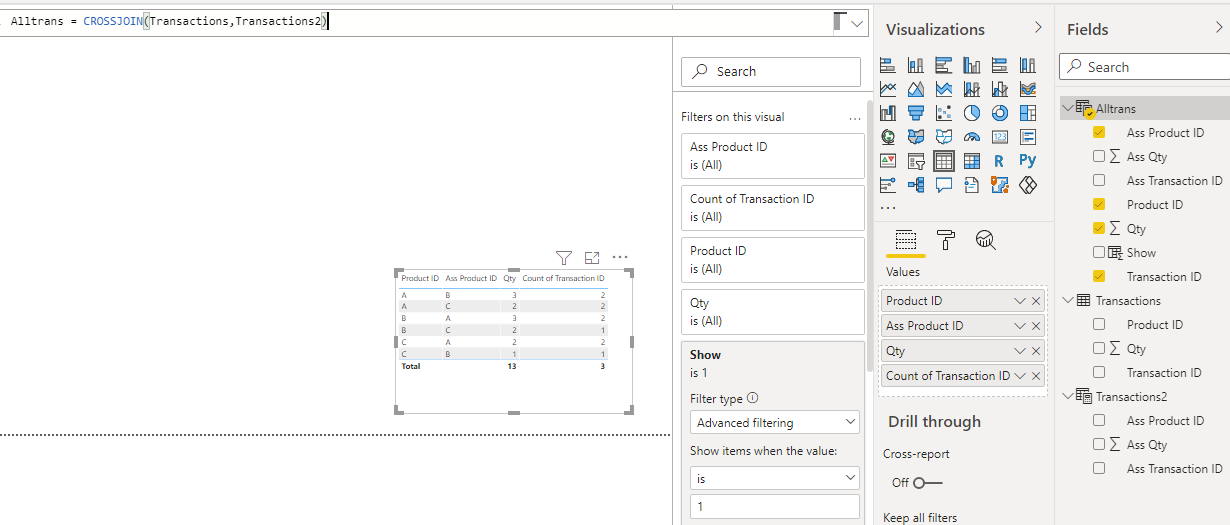Switch to the Fields tab in Visualizations
This screenshot has width=1230, height=525.
pyautogui.click(x=905, y=239)
